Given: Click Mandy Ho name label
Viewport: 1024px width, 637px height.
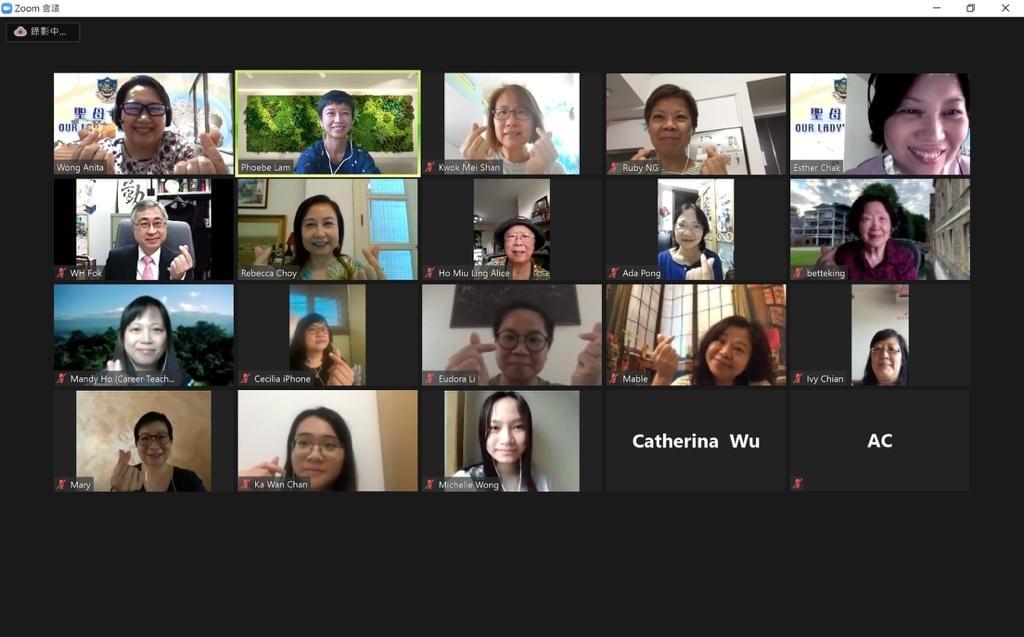Looking at the screenshot, I should [122, 378].
